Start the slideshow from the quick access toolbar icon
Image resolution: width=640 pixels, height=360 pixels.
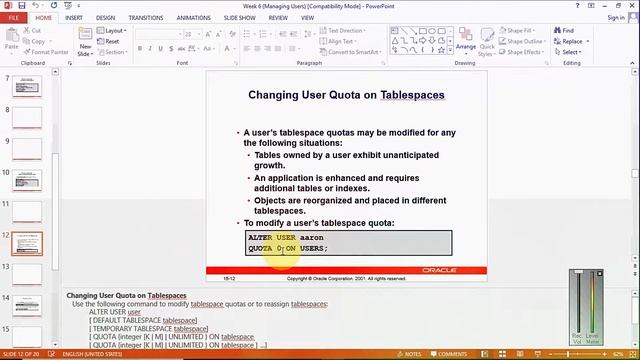click(68, 6)
